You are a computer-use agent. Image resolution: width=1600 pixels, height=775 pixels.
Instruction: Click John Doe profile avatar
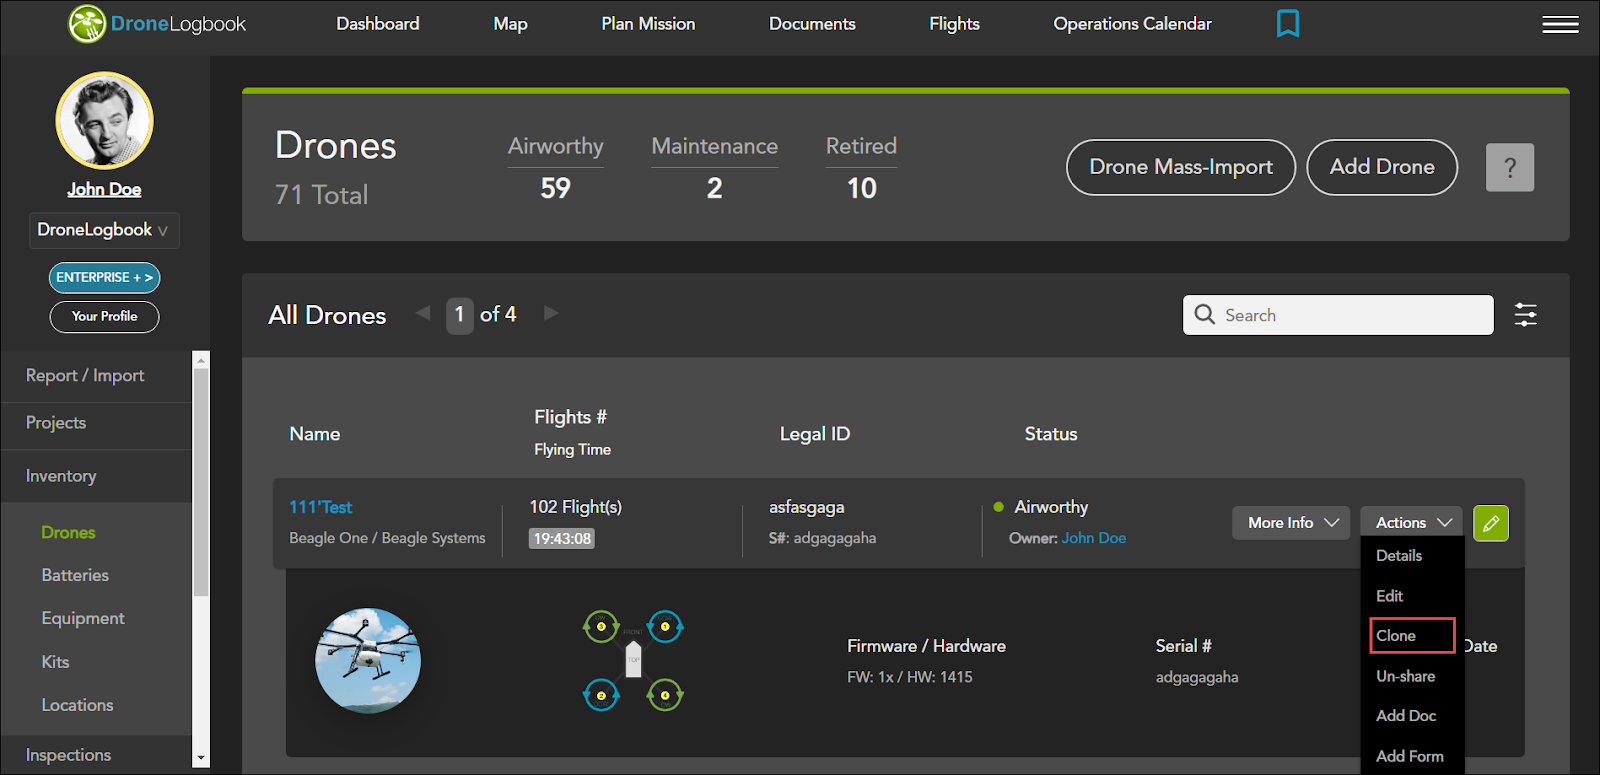(104, 121)
